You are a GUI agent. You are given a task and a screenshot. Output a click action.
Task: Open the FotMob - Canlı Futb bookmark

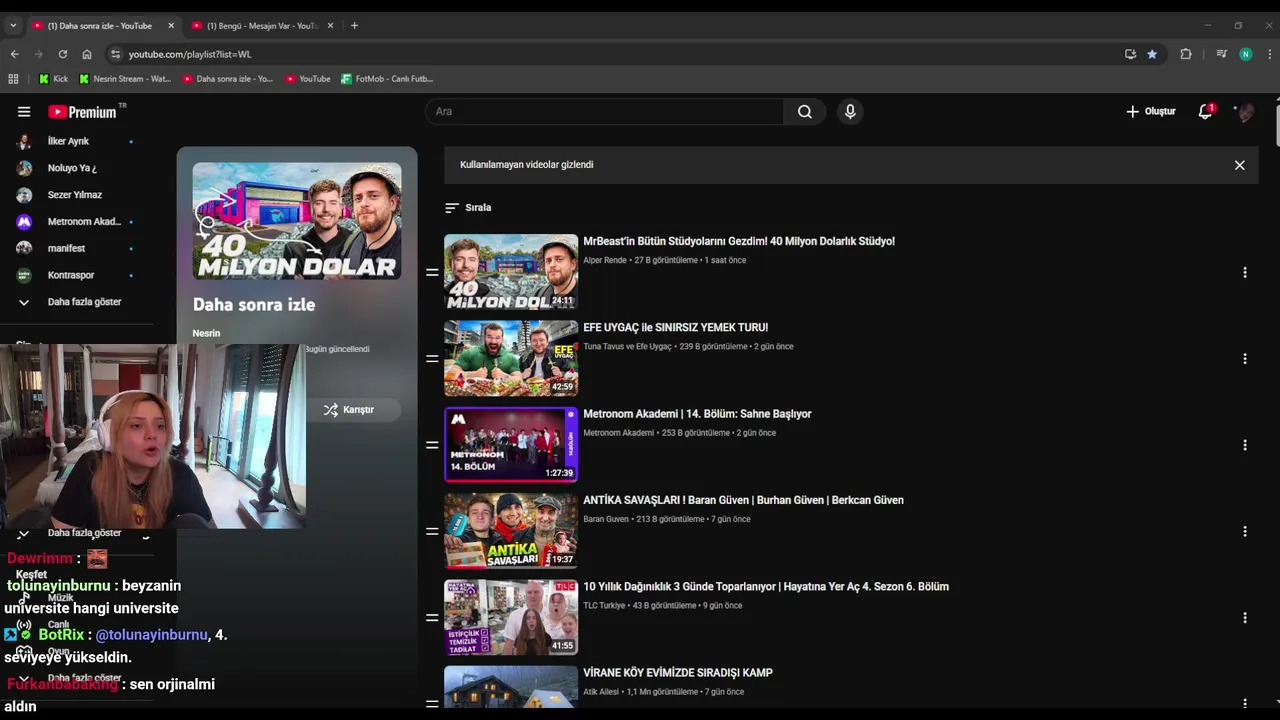pyautogui.click(x=387, y=79)
